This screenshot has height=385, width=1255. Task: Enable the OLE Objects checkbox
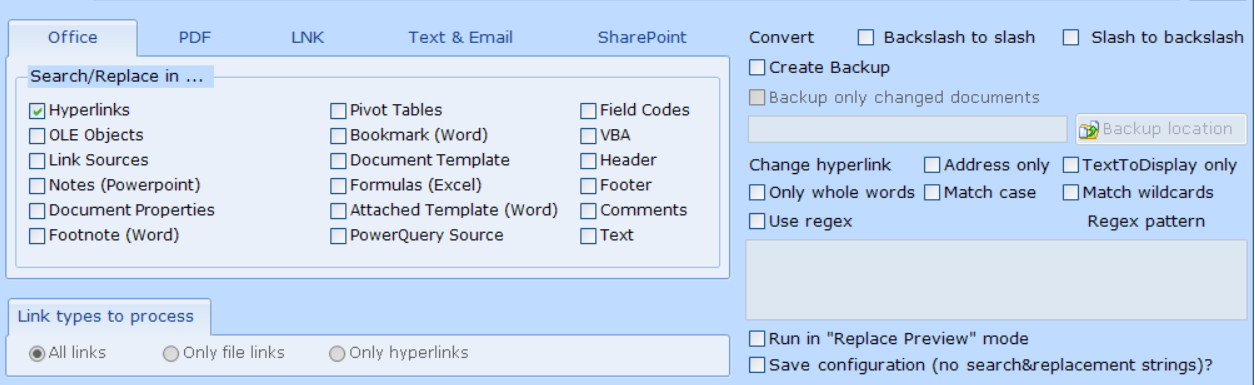click(x=37, y=136)
